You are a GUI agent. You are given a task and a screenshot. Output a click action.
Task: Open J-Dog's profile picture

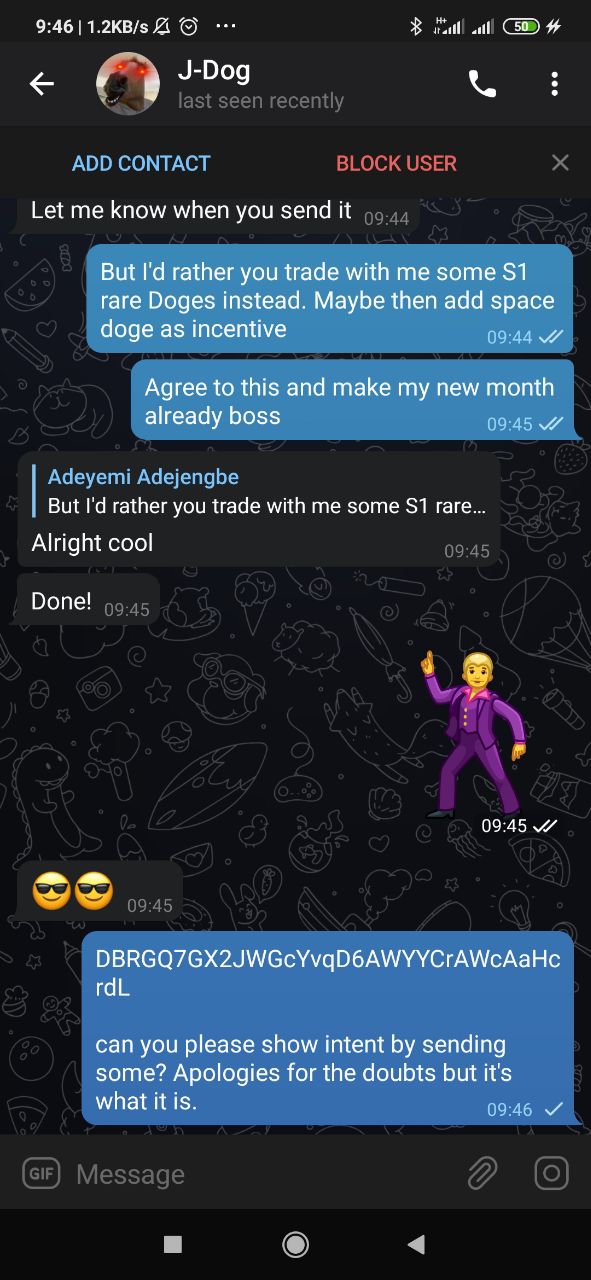(128, 84)
